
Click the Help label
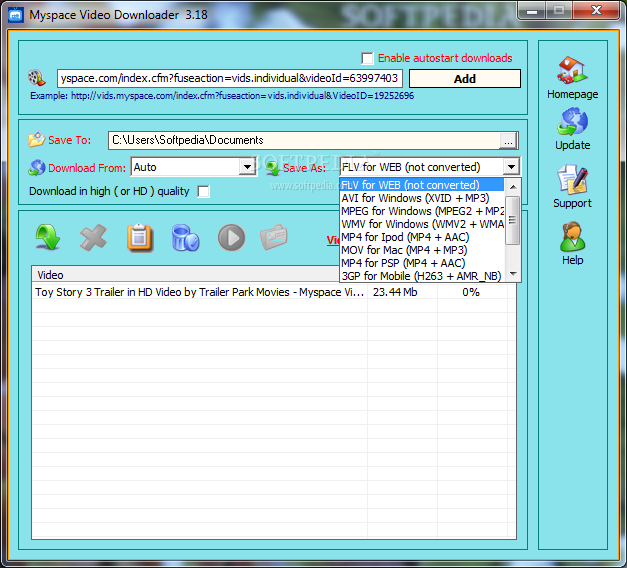click(x=572, y=260)
